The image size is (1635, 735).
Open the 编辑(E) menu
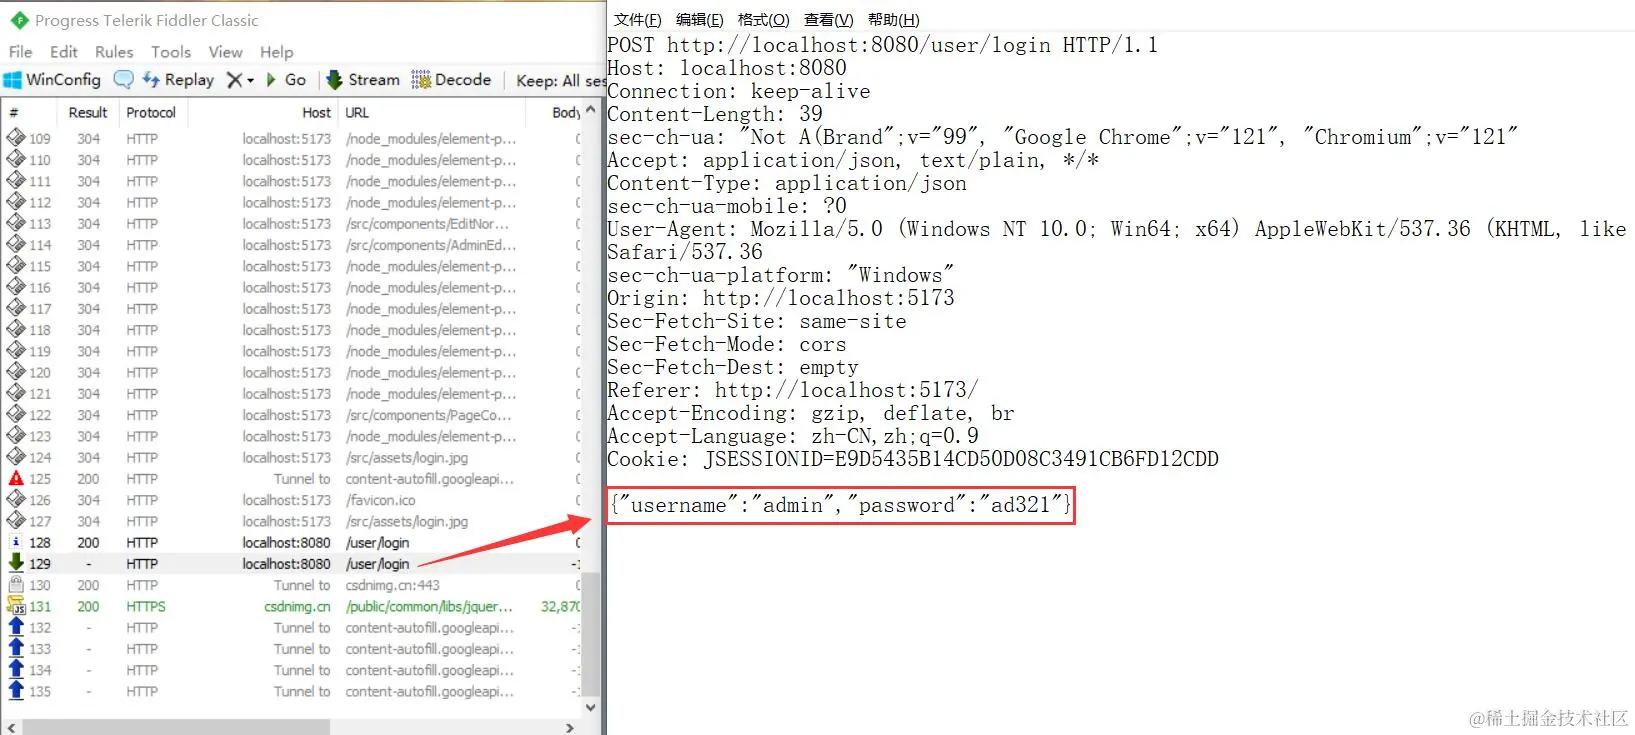699,20
